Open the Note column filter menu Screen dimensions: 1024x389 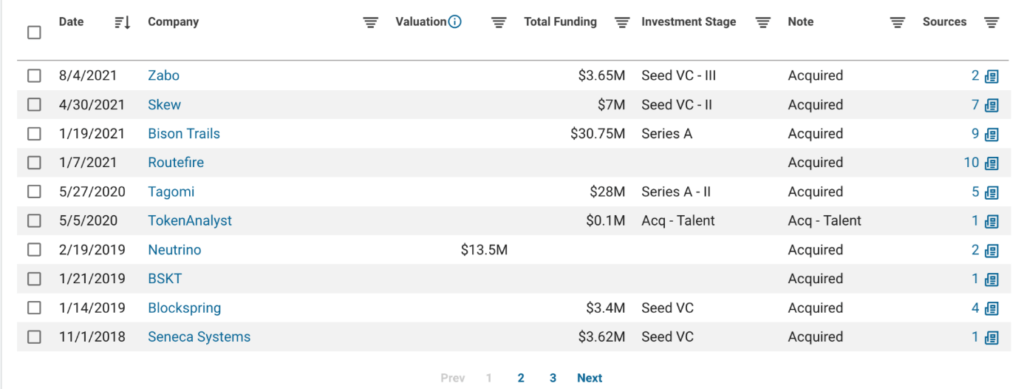point(898,22)
